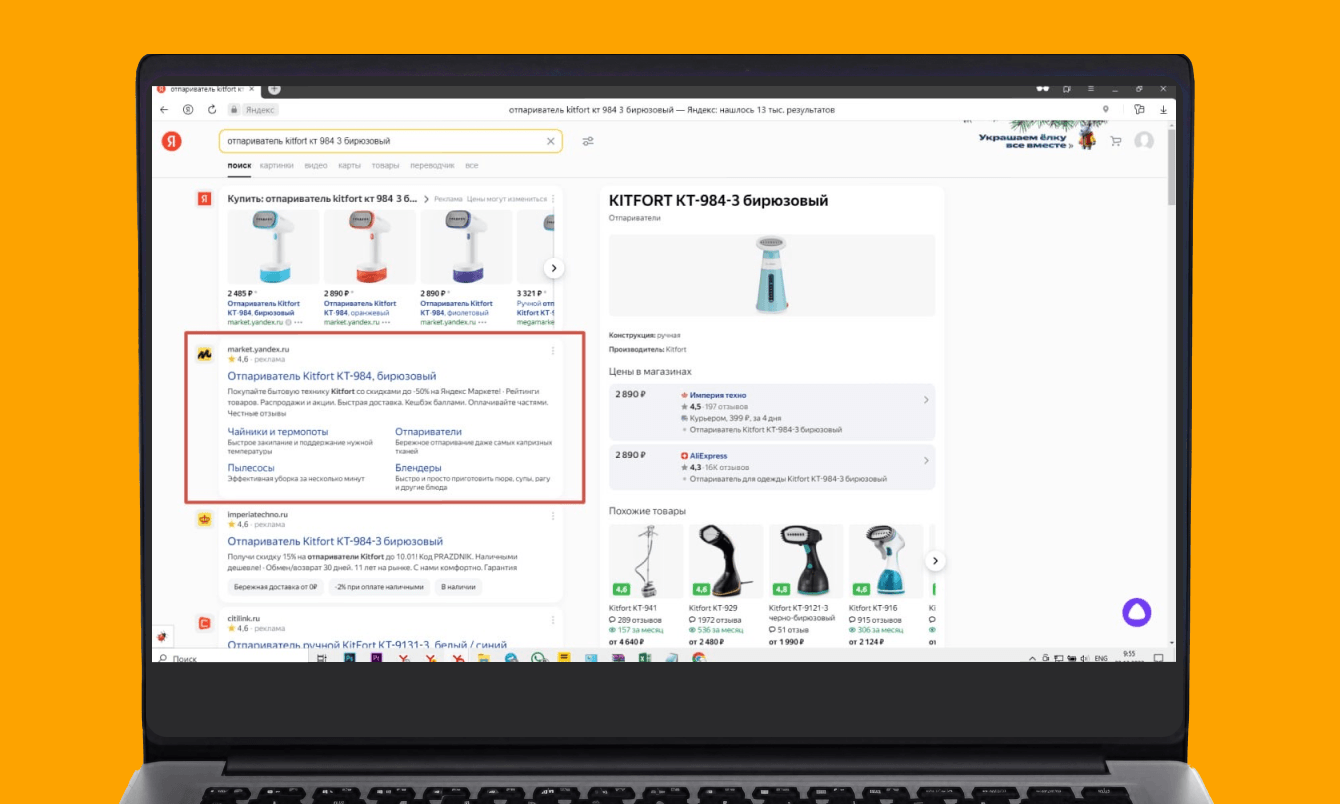Open the Yandex shopping cart icon

click(1116, 141)
